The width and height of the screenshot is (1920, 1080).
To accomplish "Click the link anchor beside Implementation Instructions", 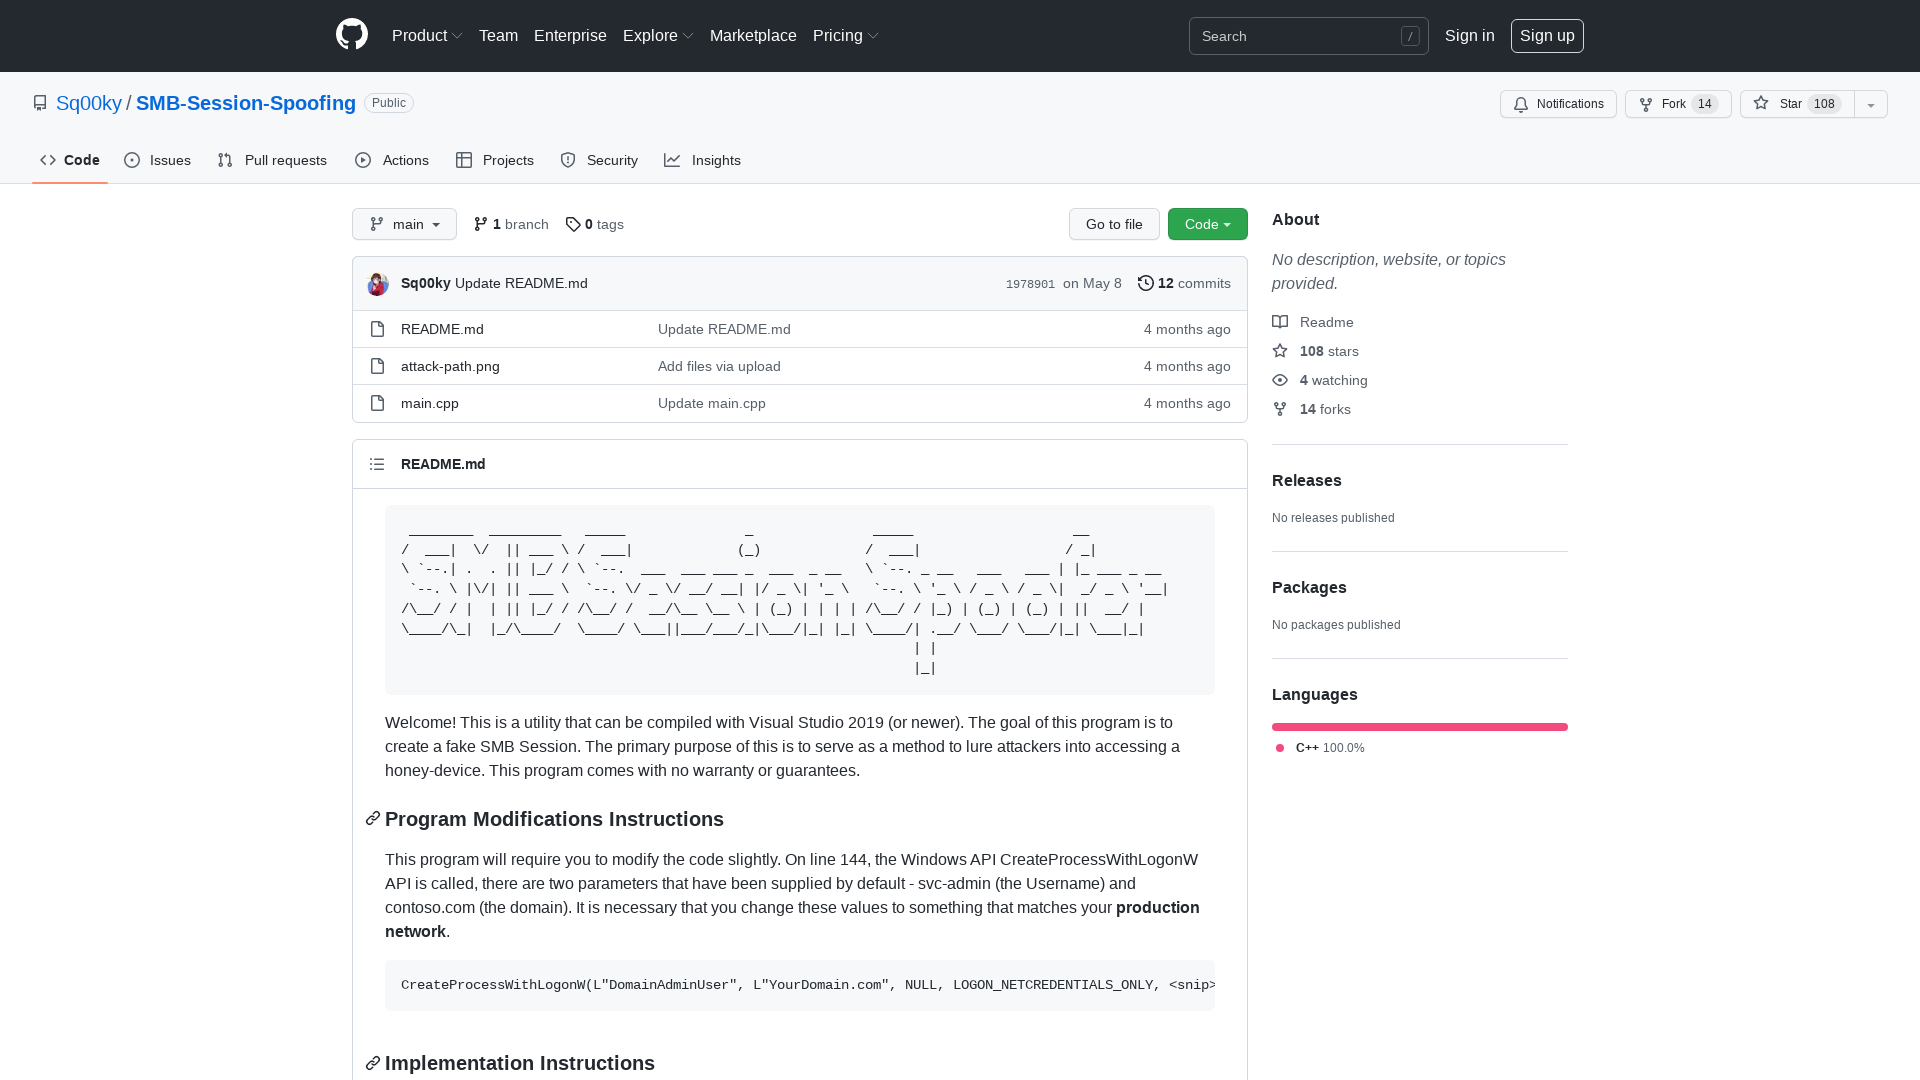I will 373,1063.
